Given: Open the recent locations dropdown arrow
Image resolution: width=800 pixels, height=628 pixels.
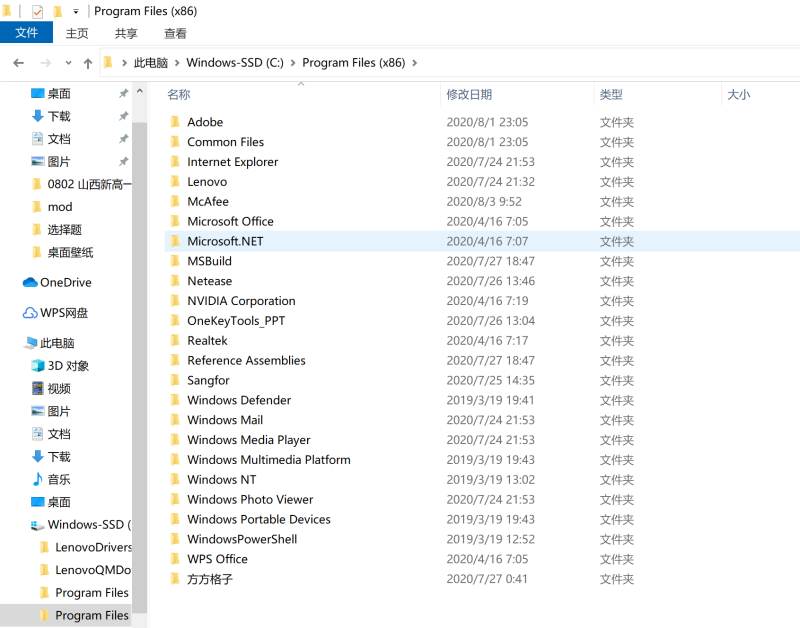Looking at the screenshot, I should tap(68, 63).
